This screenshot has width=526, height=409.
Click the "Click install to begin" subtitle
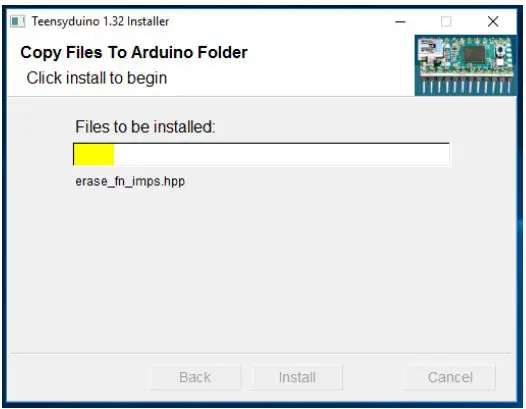click(x=97, y=78)
